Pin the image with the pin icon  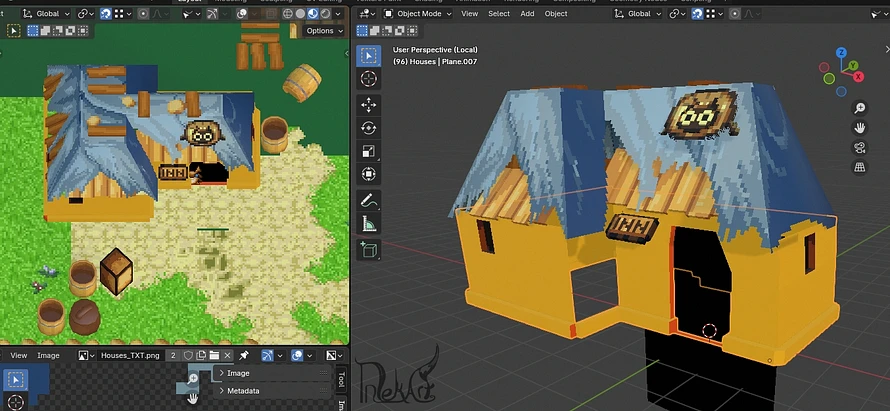coord(244,355)
